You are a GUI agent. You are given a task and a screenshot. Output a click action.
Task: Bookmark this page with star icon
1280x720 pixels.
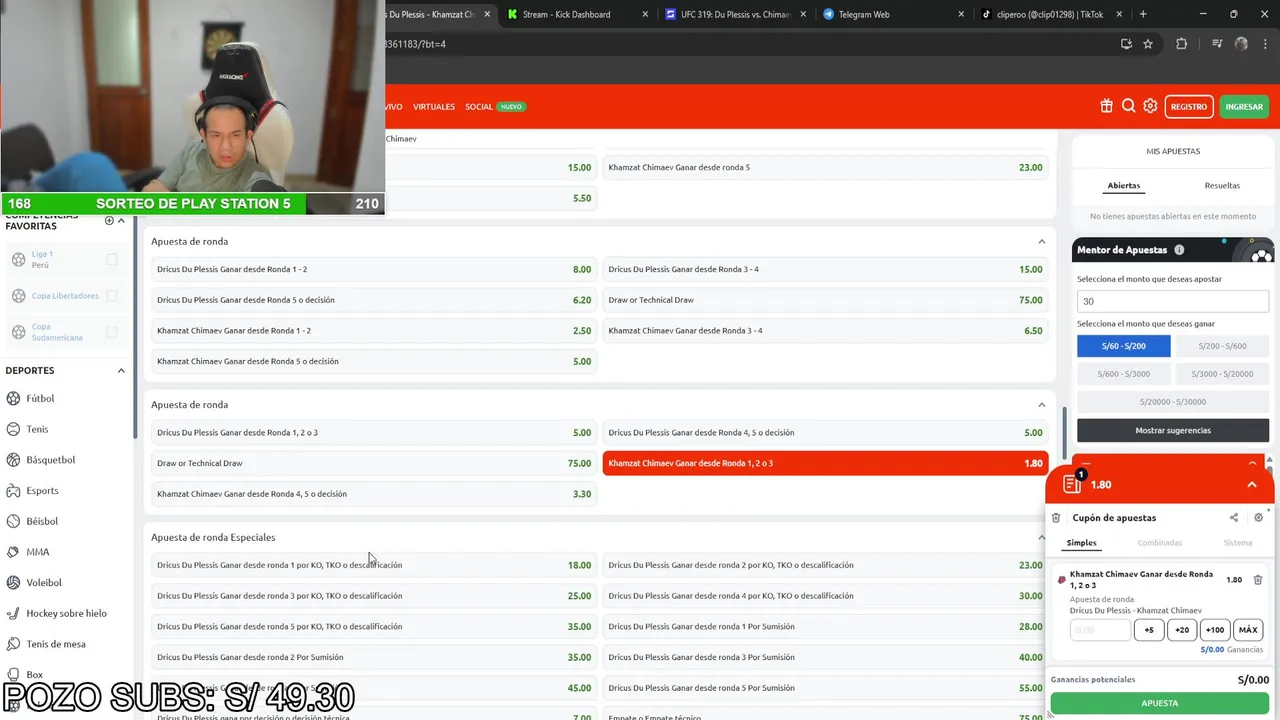coord(1148,44)
